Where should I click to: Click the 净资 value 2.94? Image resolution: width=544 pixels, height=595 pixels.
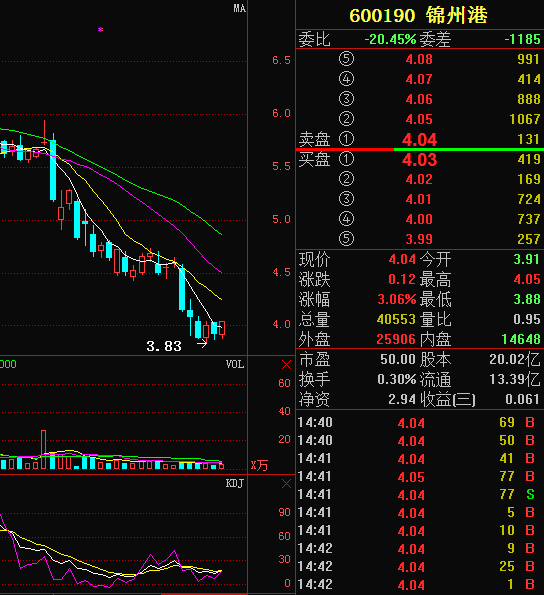click(x=402, y=399)
